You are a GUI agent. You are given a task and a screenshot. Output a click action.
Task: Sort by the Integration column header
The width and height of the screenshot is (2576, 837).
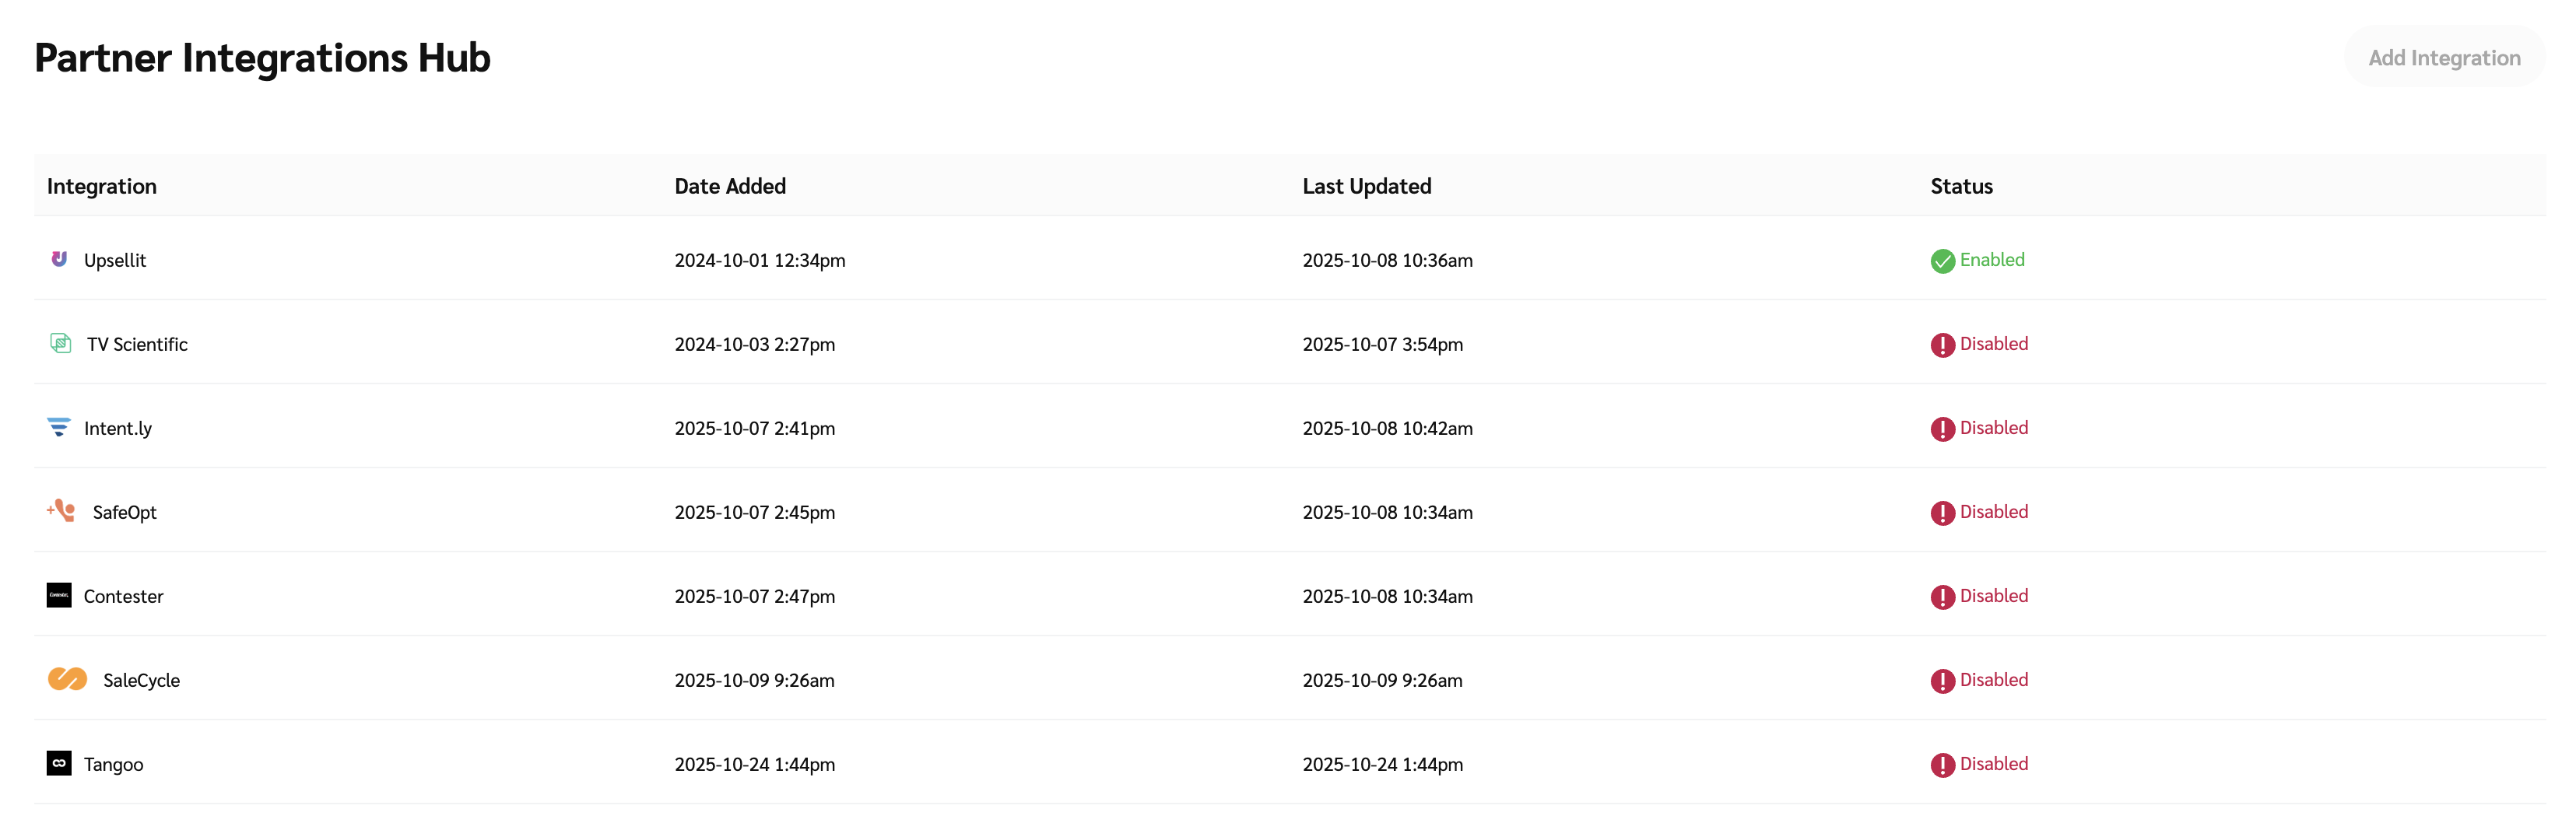(x=102, y=186)
